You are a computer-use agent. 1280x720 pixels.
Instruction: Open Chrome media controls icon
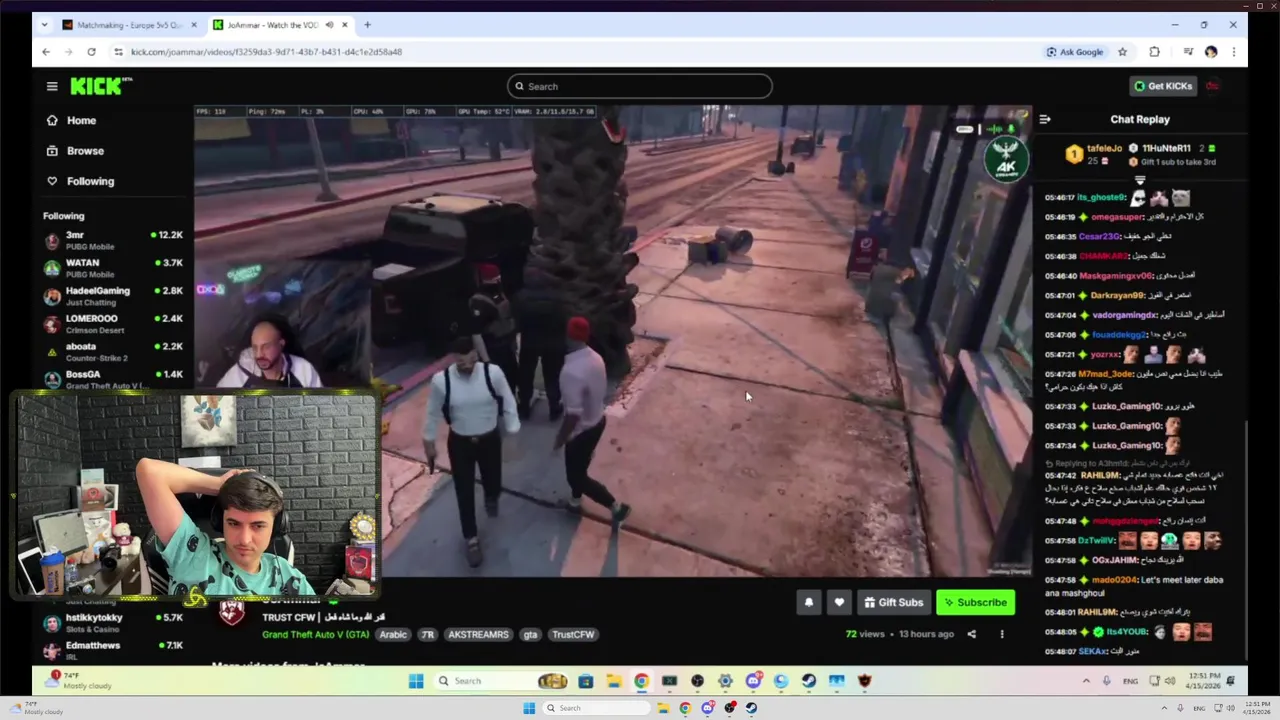[1188, 51]
